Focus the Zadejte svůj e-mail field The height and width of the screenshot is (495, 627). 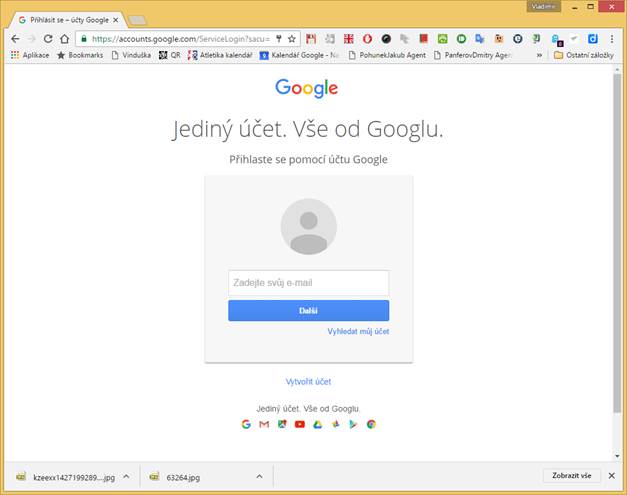click(x=308, y=283)
